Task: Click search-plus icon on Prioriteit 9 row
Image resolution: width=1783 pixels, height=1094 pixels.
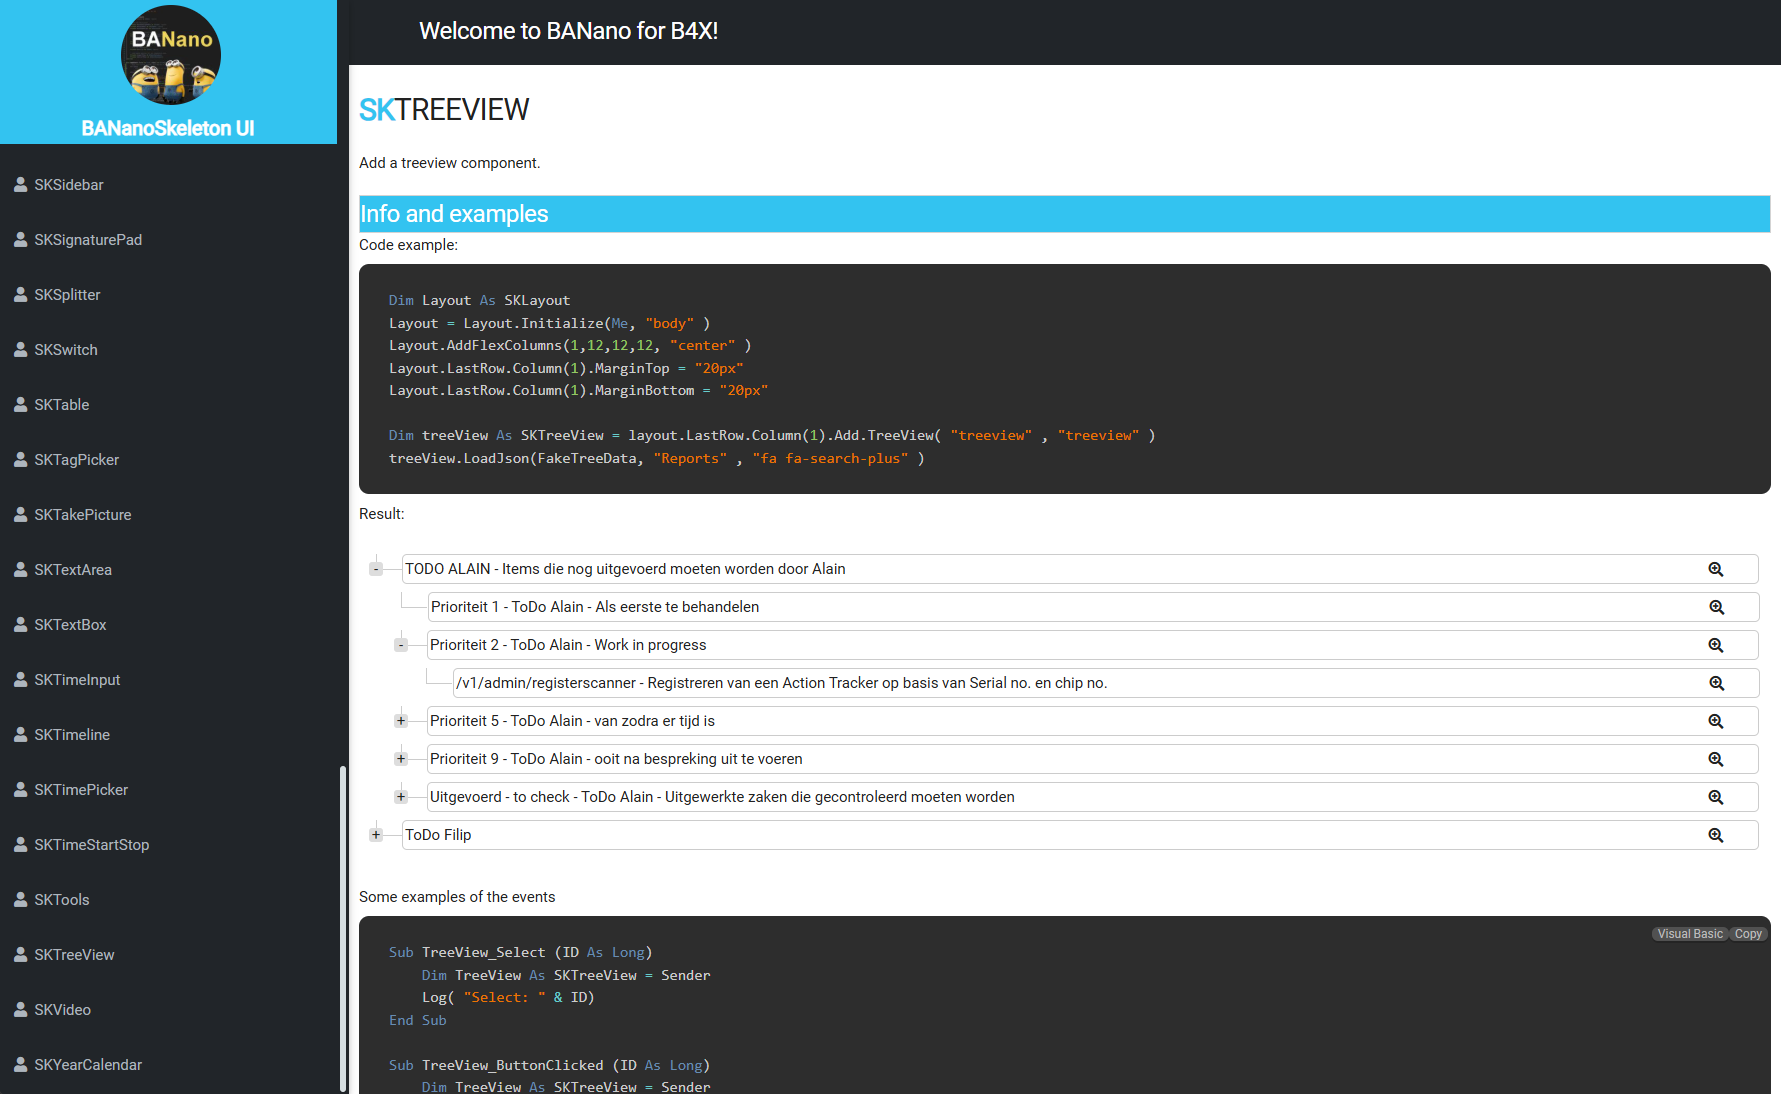Action: click(1715, 759)
